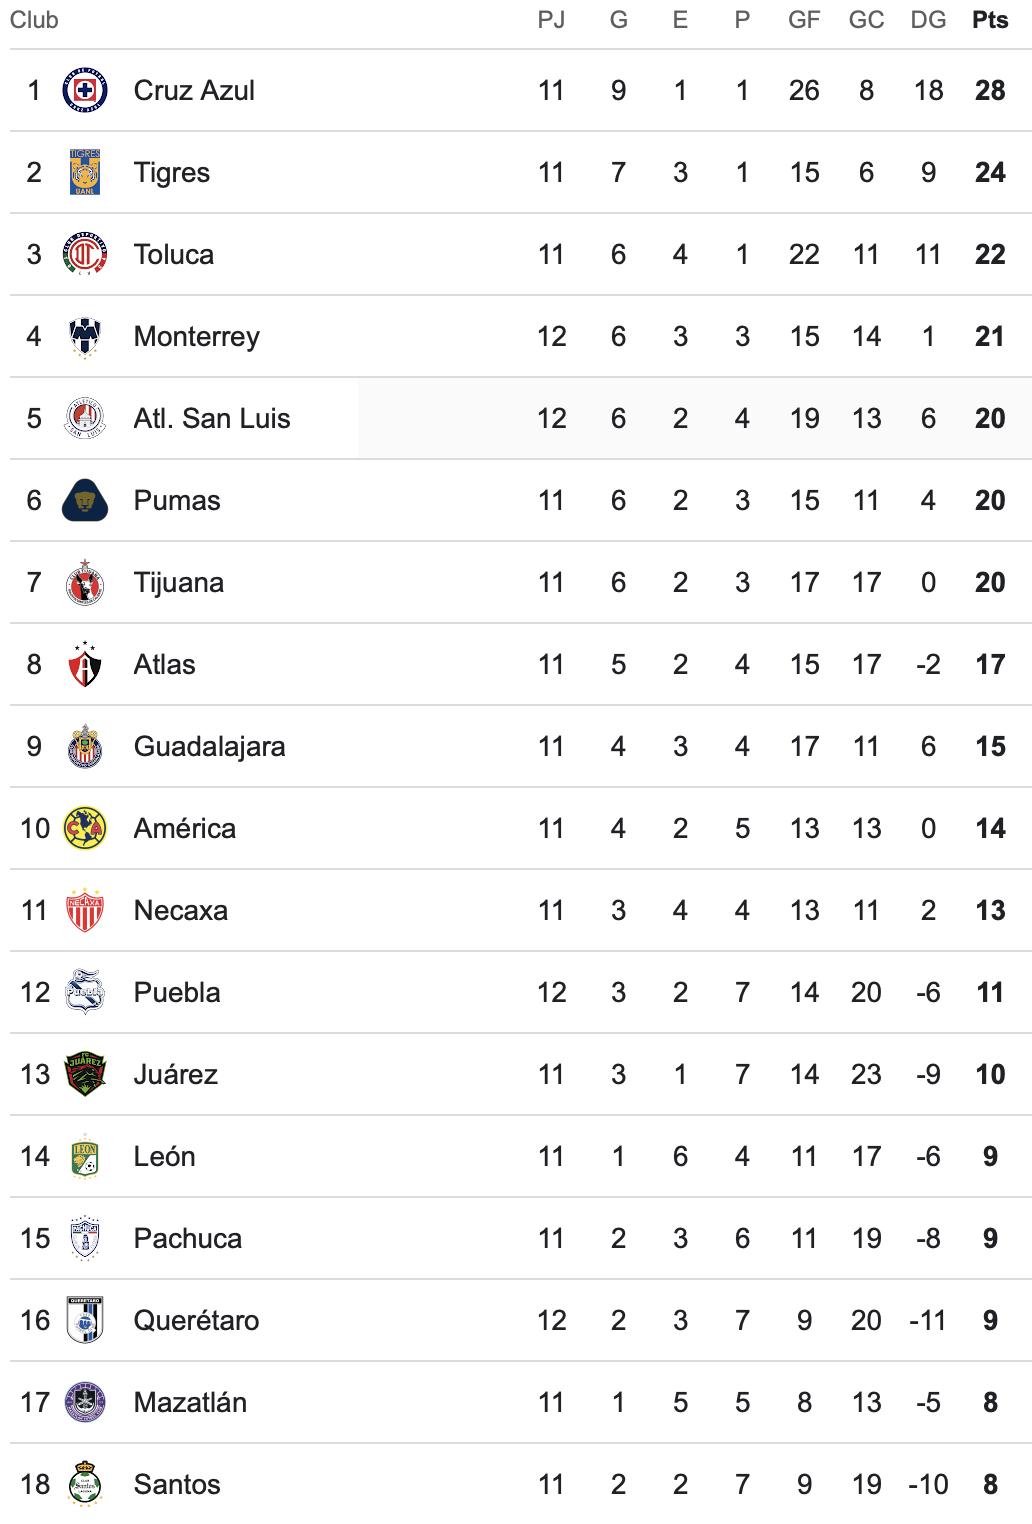Open the Atl. San Luis team name
This screenshot has width=1032, height=1524.
point(212,418)
